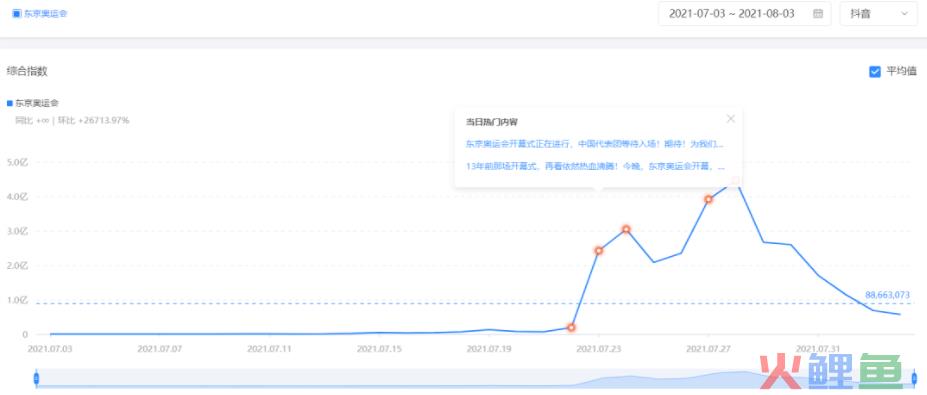Open the hot content link starting 13年前那场开幕式
The width and height of the screenshot is (927, 395).
595,167
